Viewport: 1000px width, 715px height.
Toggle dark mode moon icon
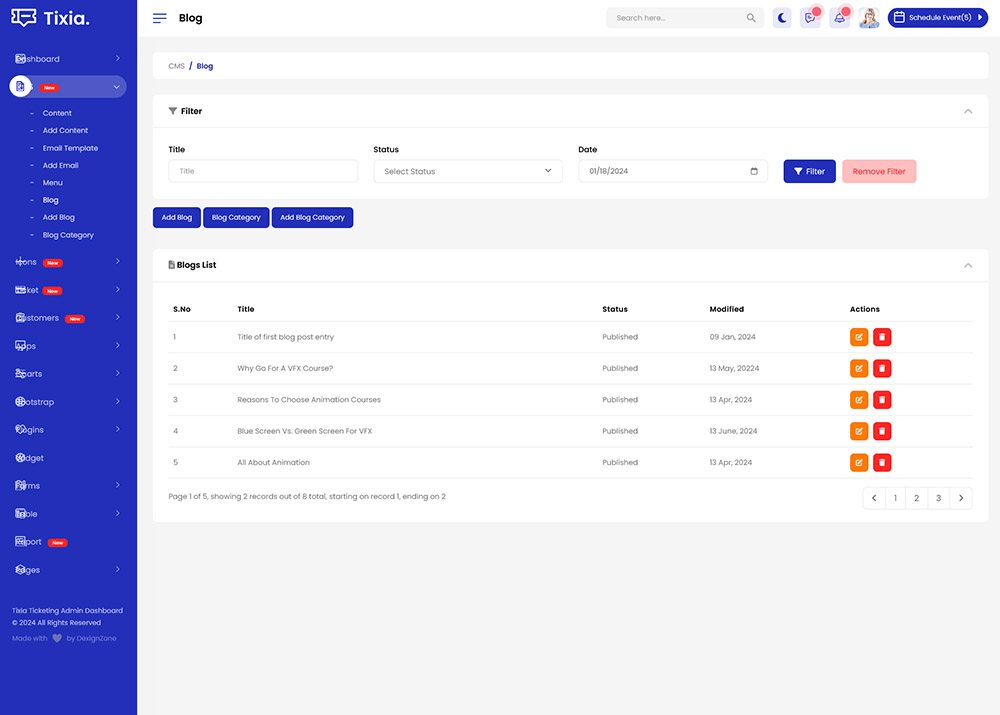(x=782, y=18)
